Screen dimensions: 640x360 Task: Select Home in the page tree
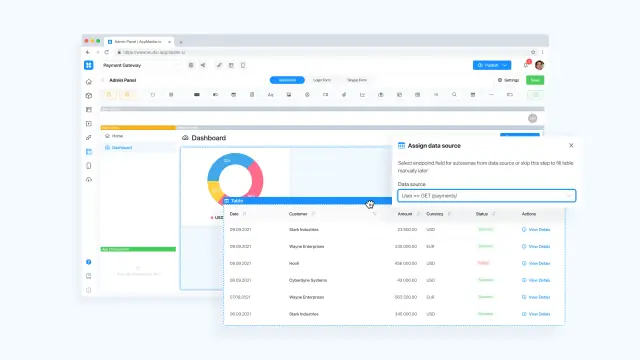point(118,136)
